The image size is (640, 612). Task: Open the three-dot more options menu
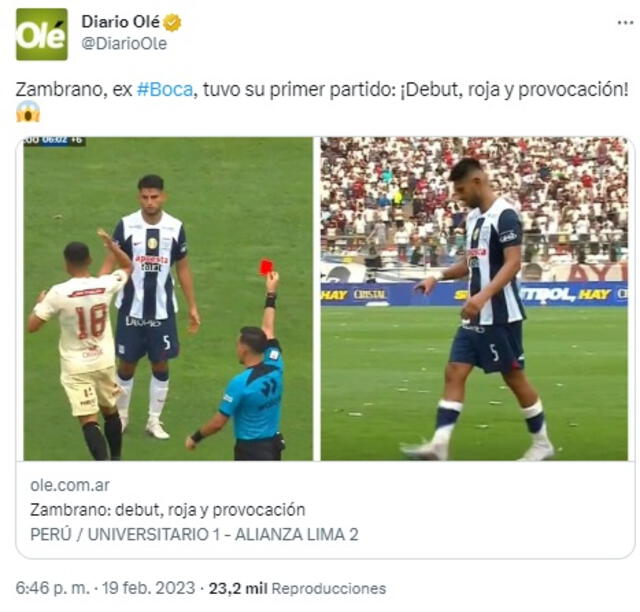[x=625, y=23]
